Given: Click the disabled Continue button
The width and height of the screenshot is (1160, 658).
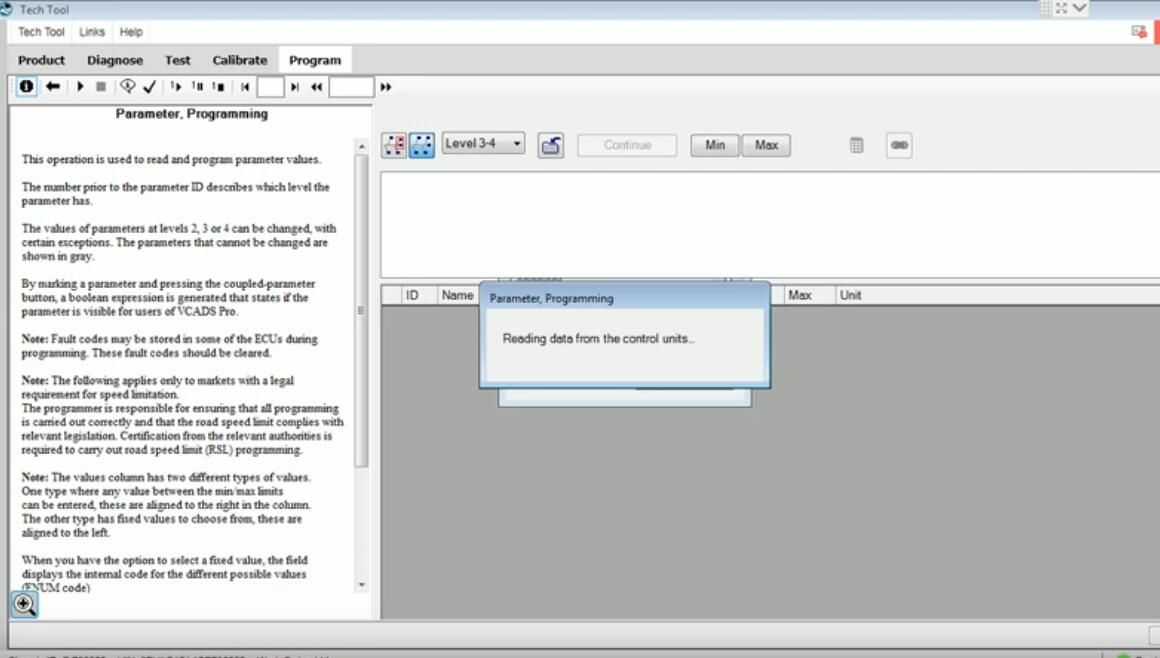Looking at the screenshot, I should (627, 145).
